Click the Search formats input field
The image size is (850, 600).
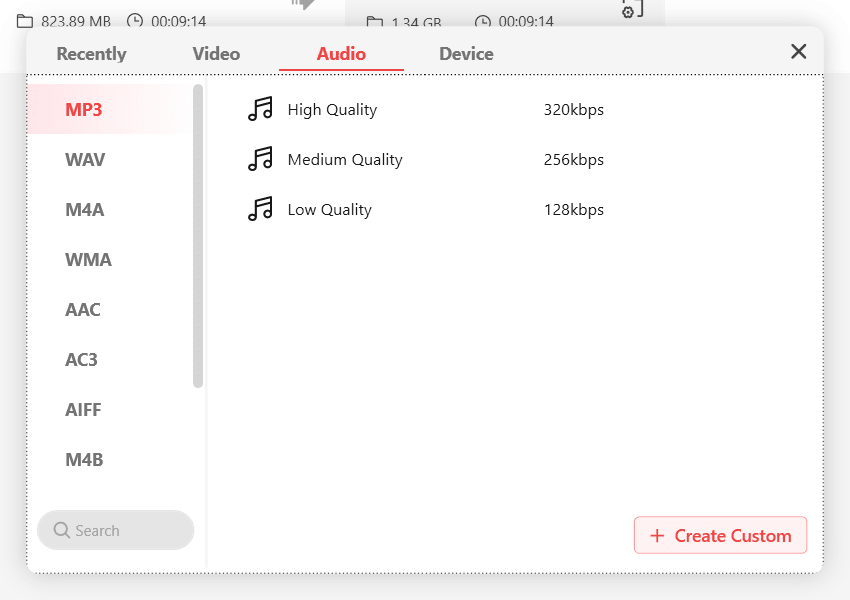(115, 530)
